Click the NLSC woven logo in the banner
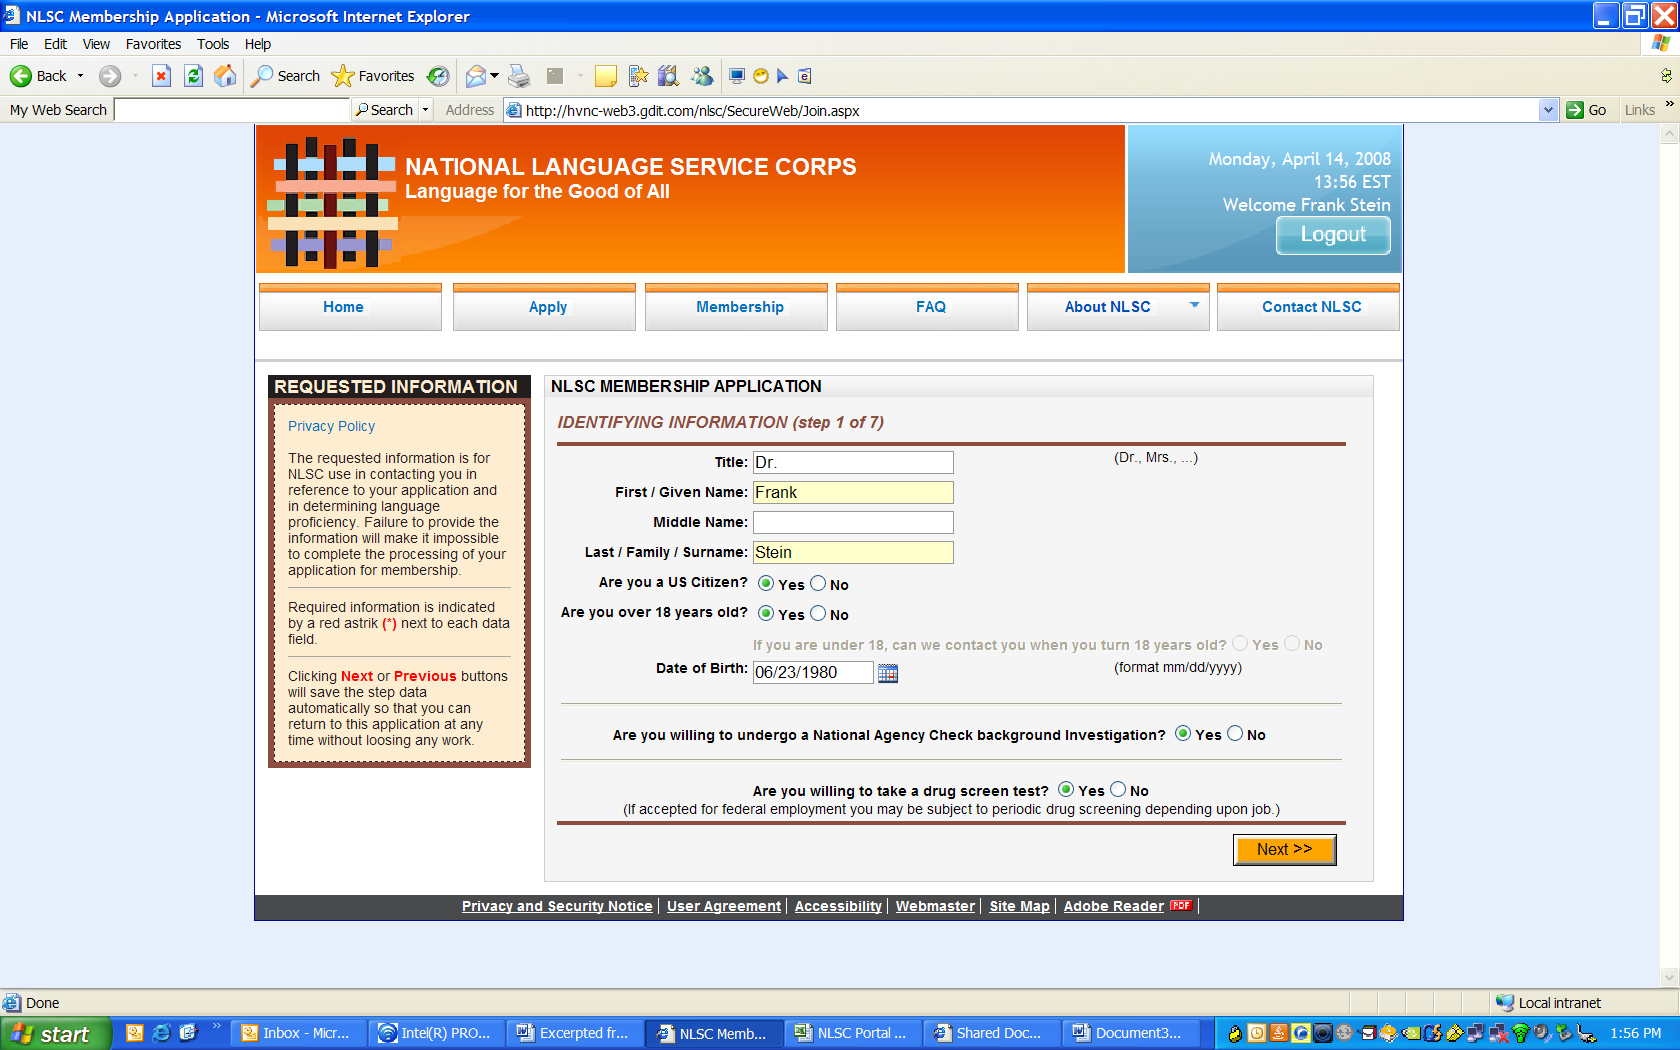 333,201
